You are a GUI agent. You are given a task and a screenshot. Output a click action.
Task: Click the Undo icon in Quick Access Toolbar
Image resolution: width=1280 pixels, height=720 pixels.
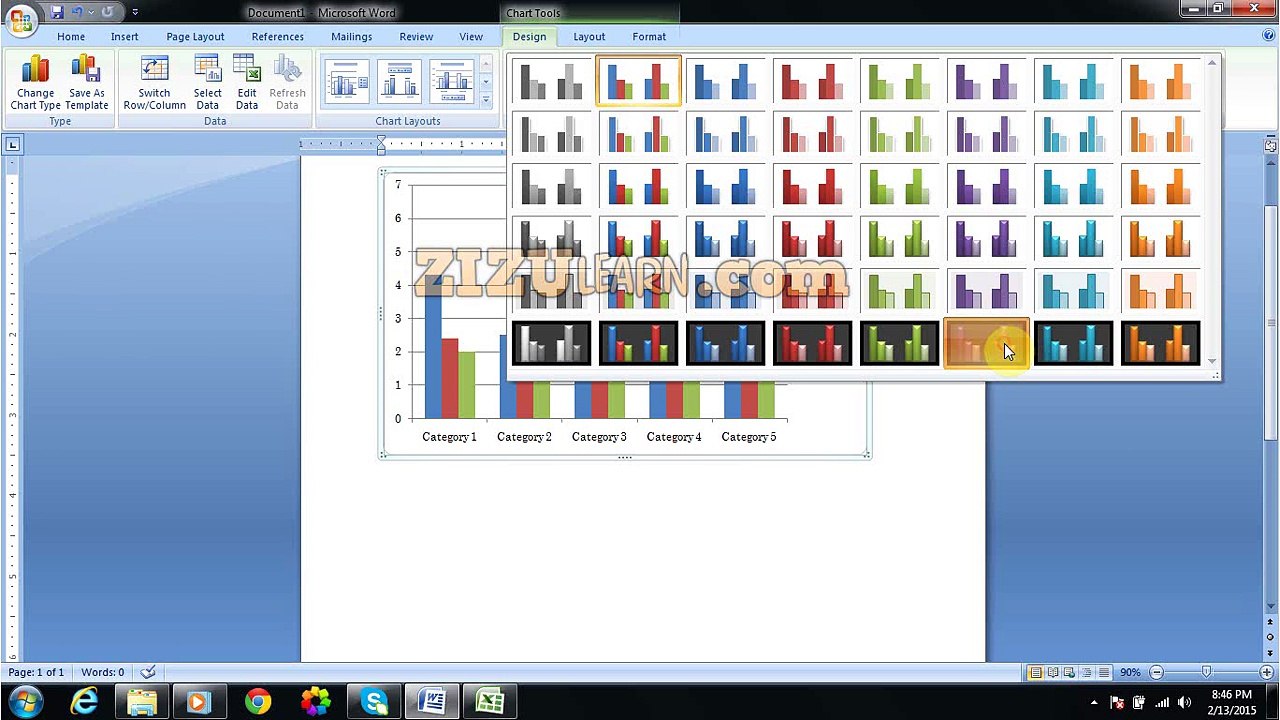point(77,12)
